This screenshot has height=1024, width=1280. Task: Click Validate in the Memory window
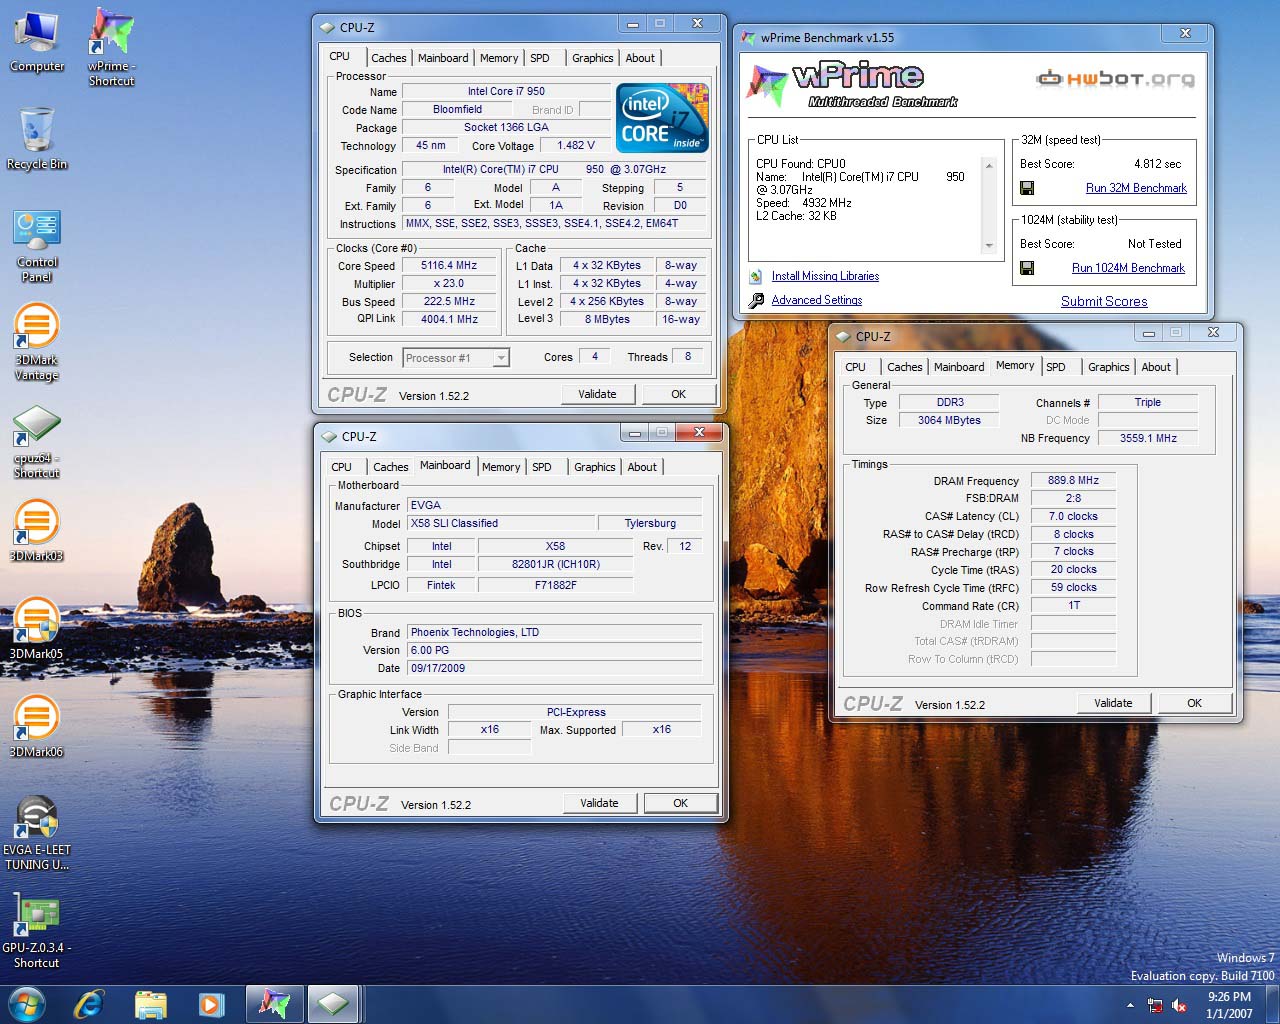[1113, 703]
